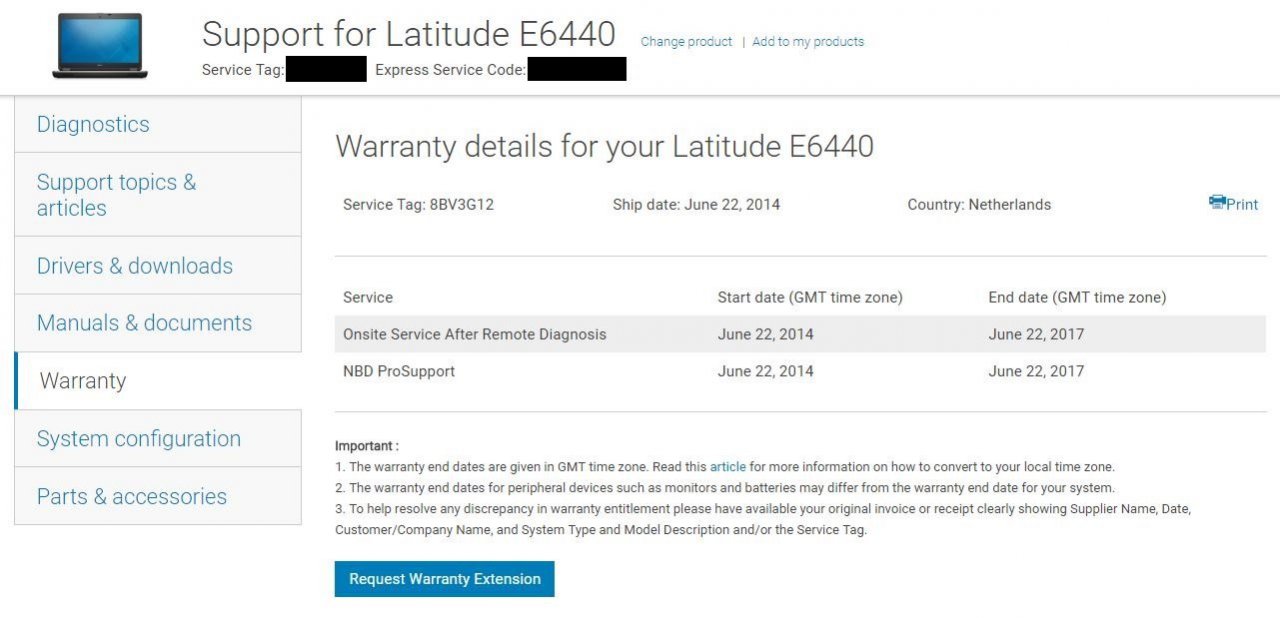
Task: Click the Change product link
Action: point(686,42)
